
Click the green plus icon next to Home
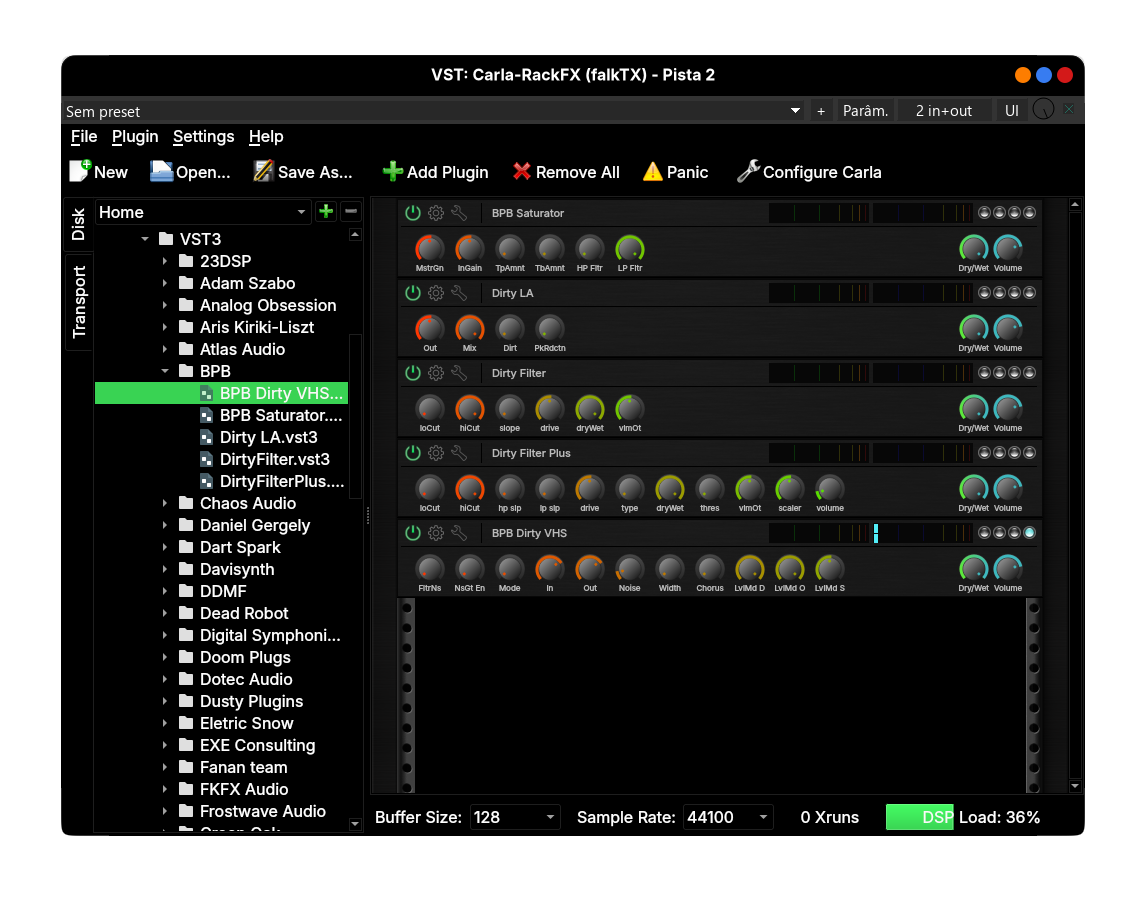pyautogui.click(x=326, y=212)
